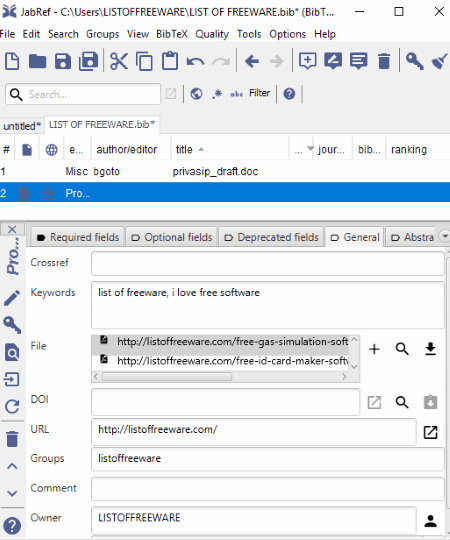Toggle the regular expression search icon
450x540 pixels.
tap(217, 94)
